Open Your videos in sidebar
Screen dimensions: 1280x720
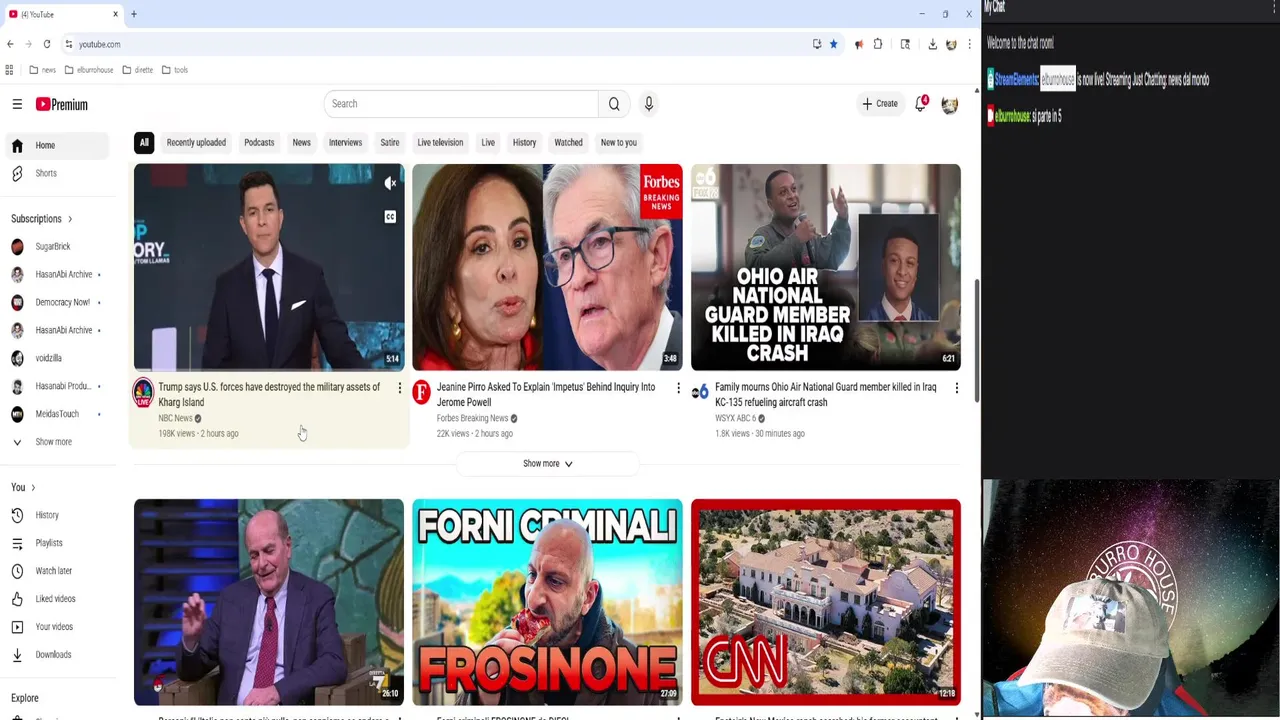coord(58,627)
